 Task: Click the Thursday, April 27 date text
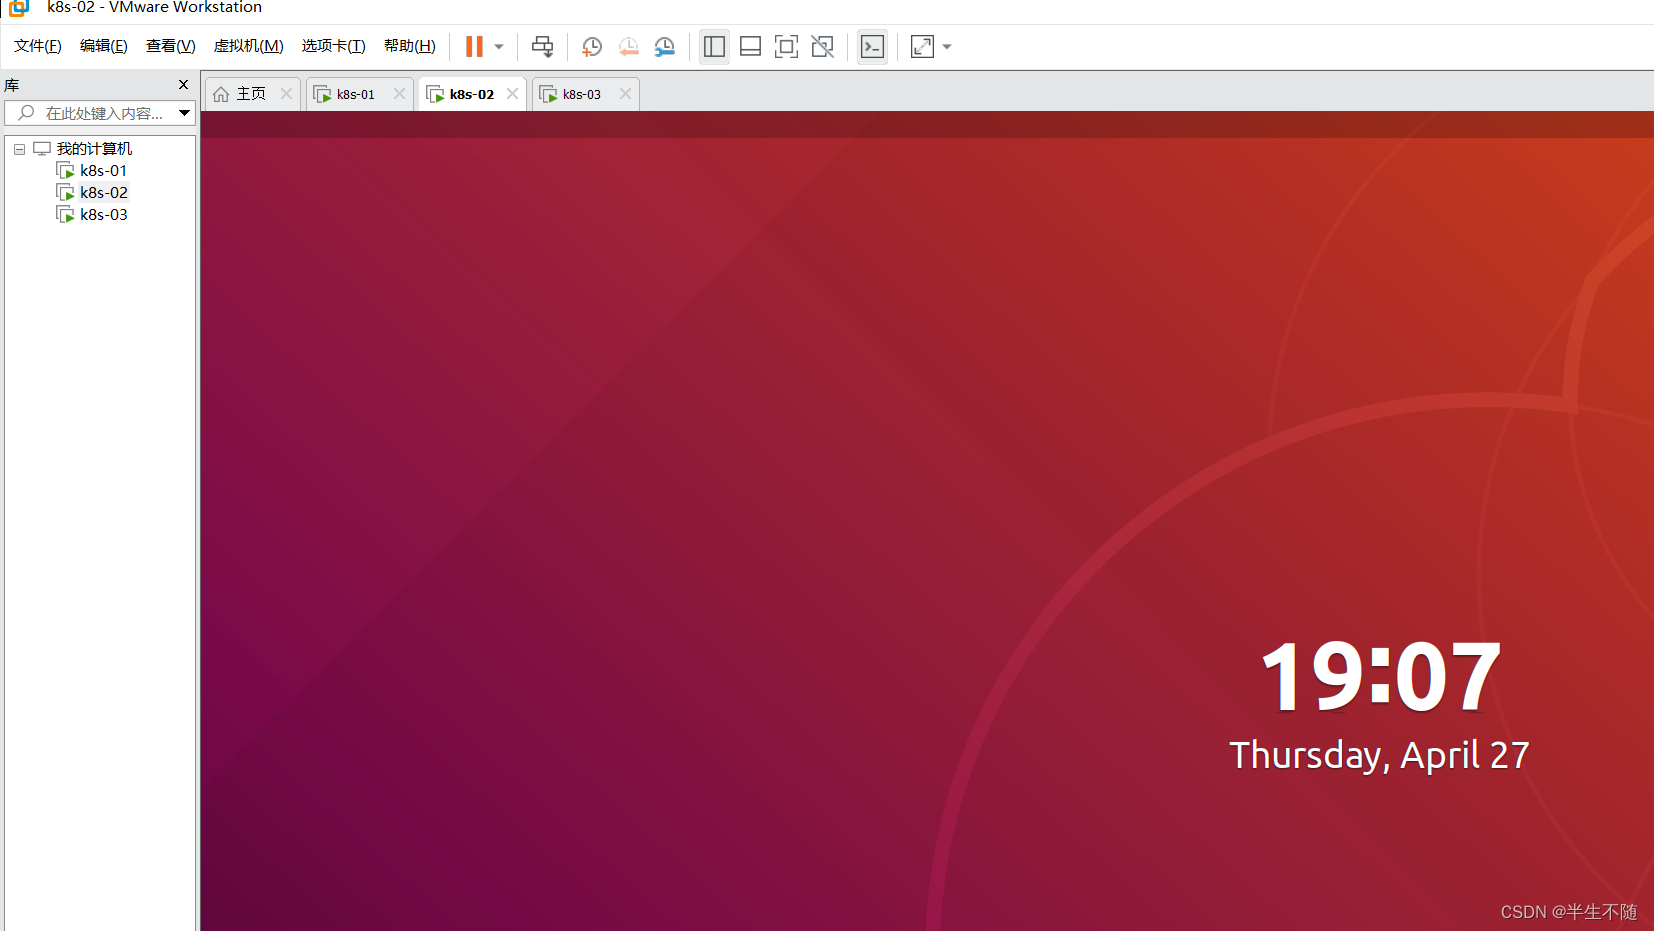[1379, 756]
